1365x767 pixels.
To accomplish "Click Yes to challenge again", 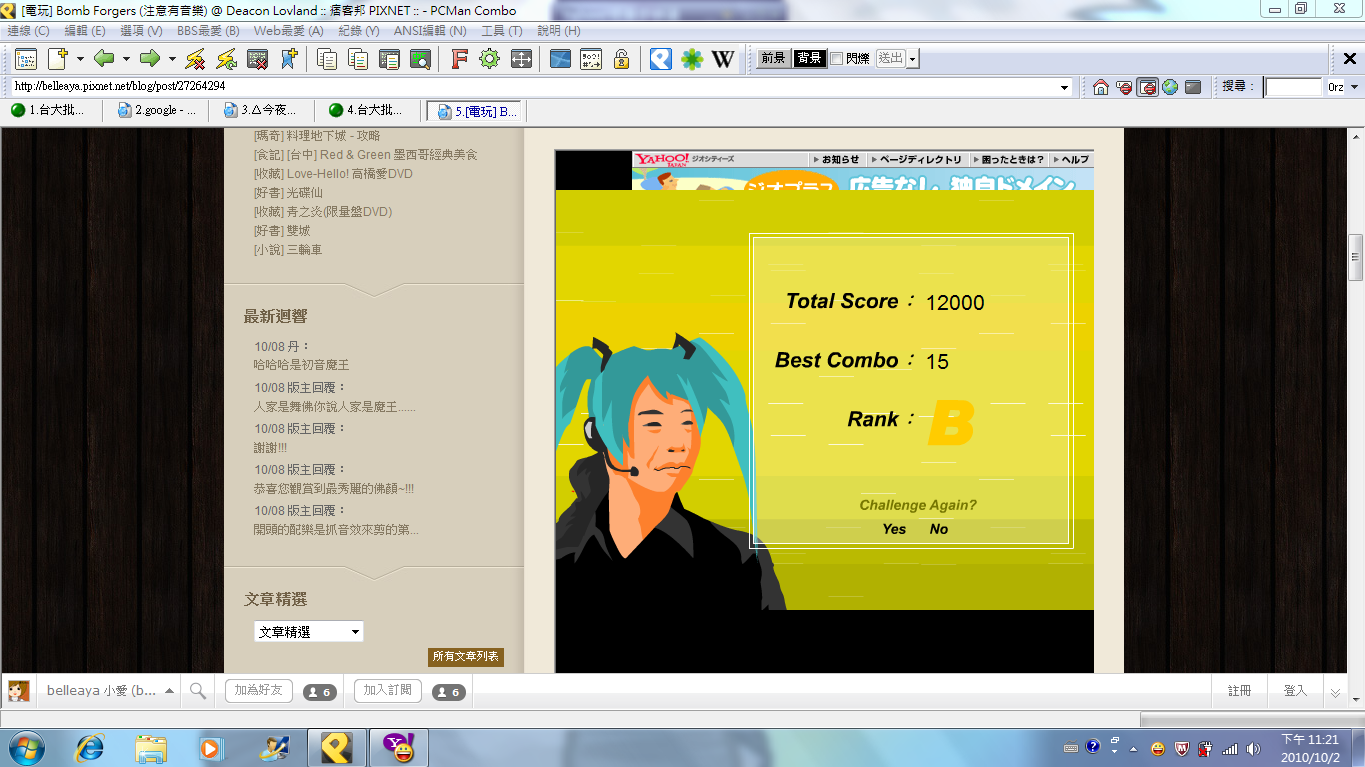I will (894, 529).
